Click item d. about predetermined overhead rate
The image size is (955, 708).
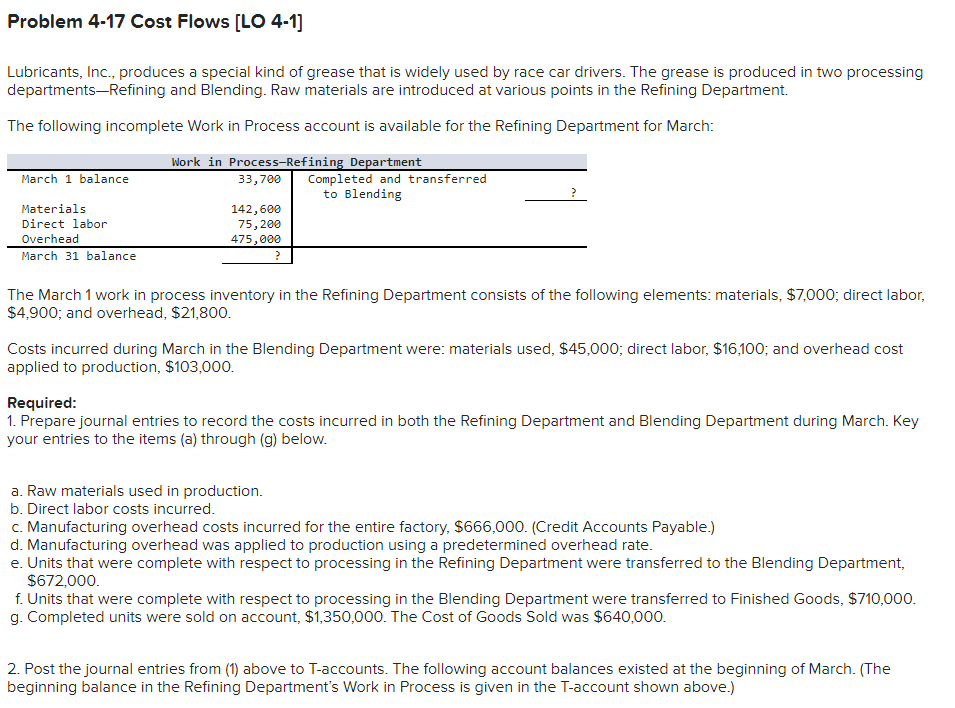tap(331, 545)
